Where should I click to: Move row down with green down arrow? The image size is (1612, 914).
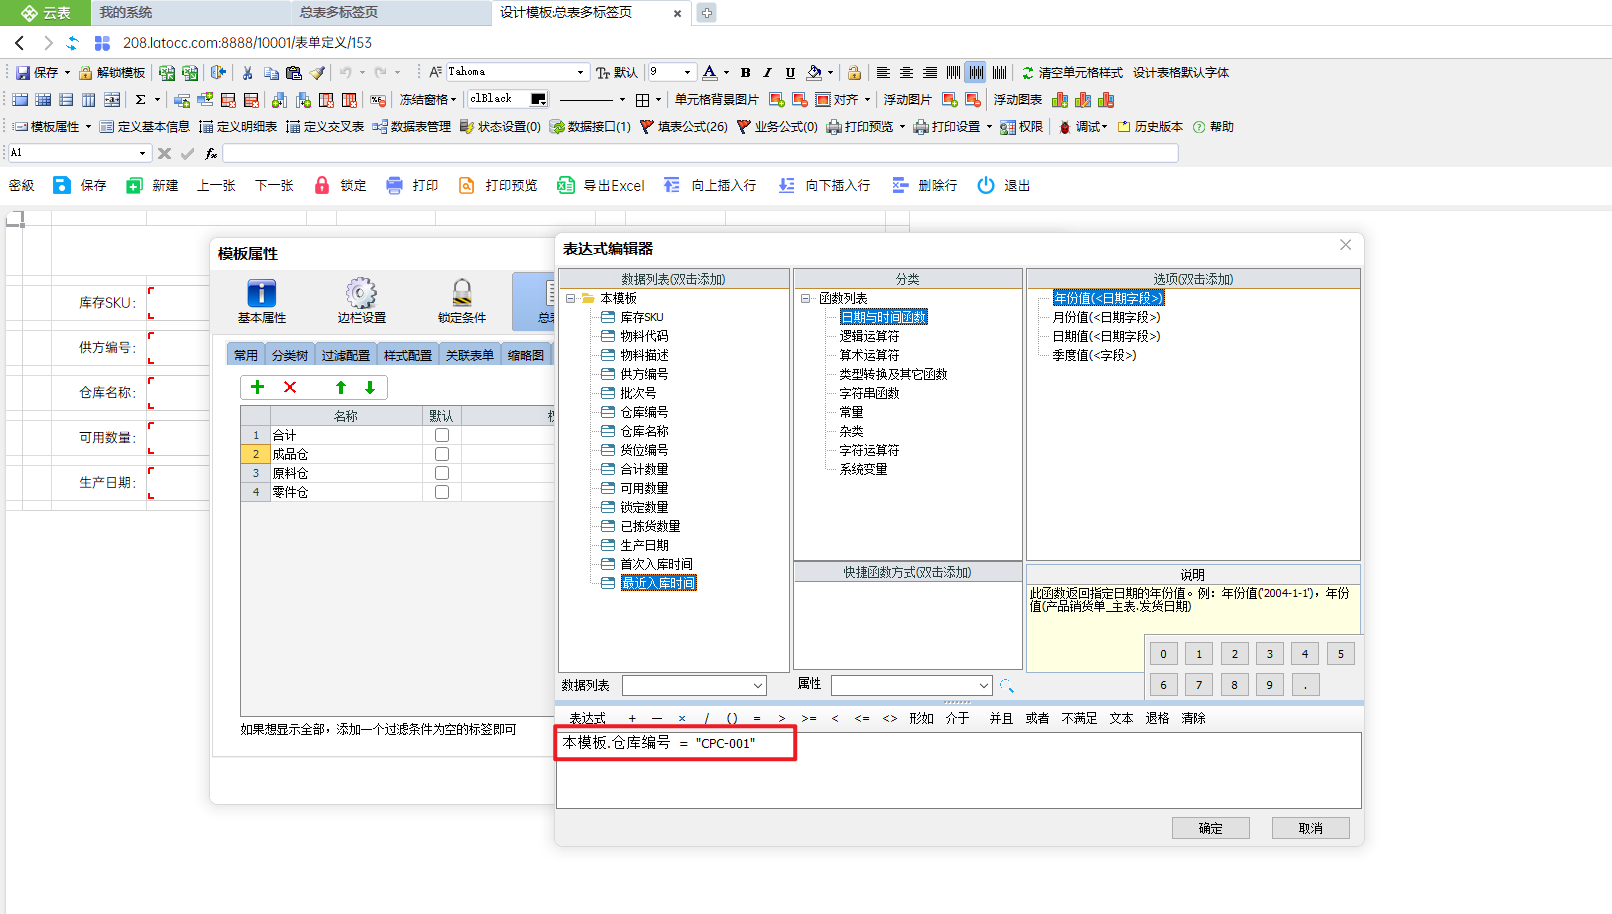point(370,387)
